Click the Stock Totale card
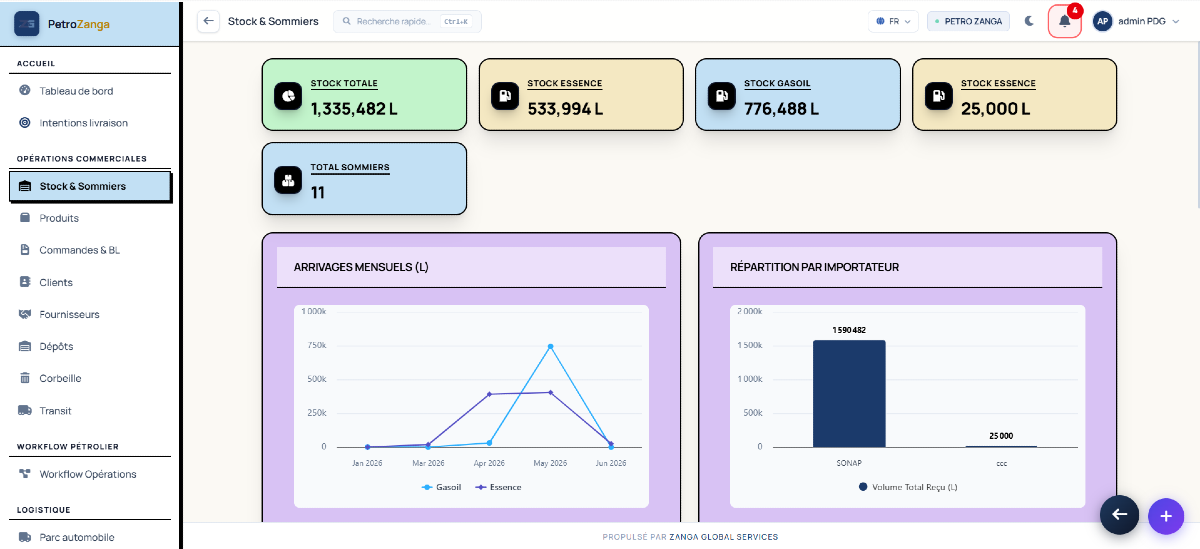 (x=364, y=94)
